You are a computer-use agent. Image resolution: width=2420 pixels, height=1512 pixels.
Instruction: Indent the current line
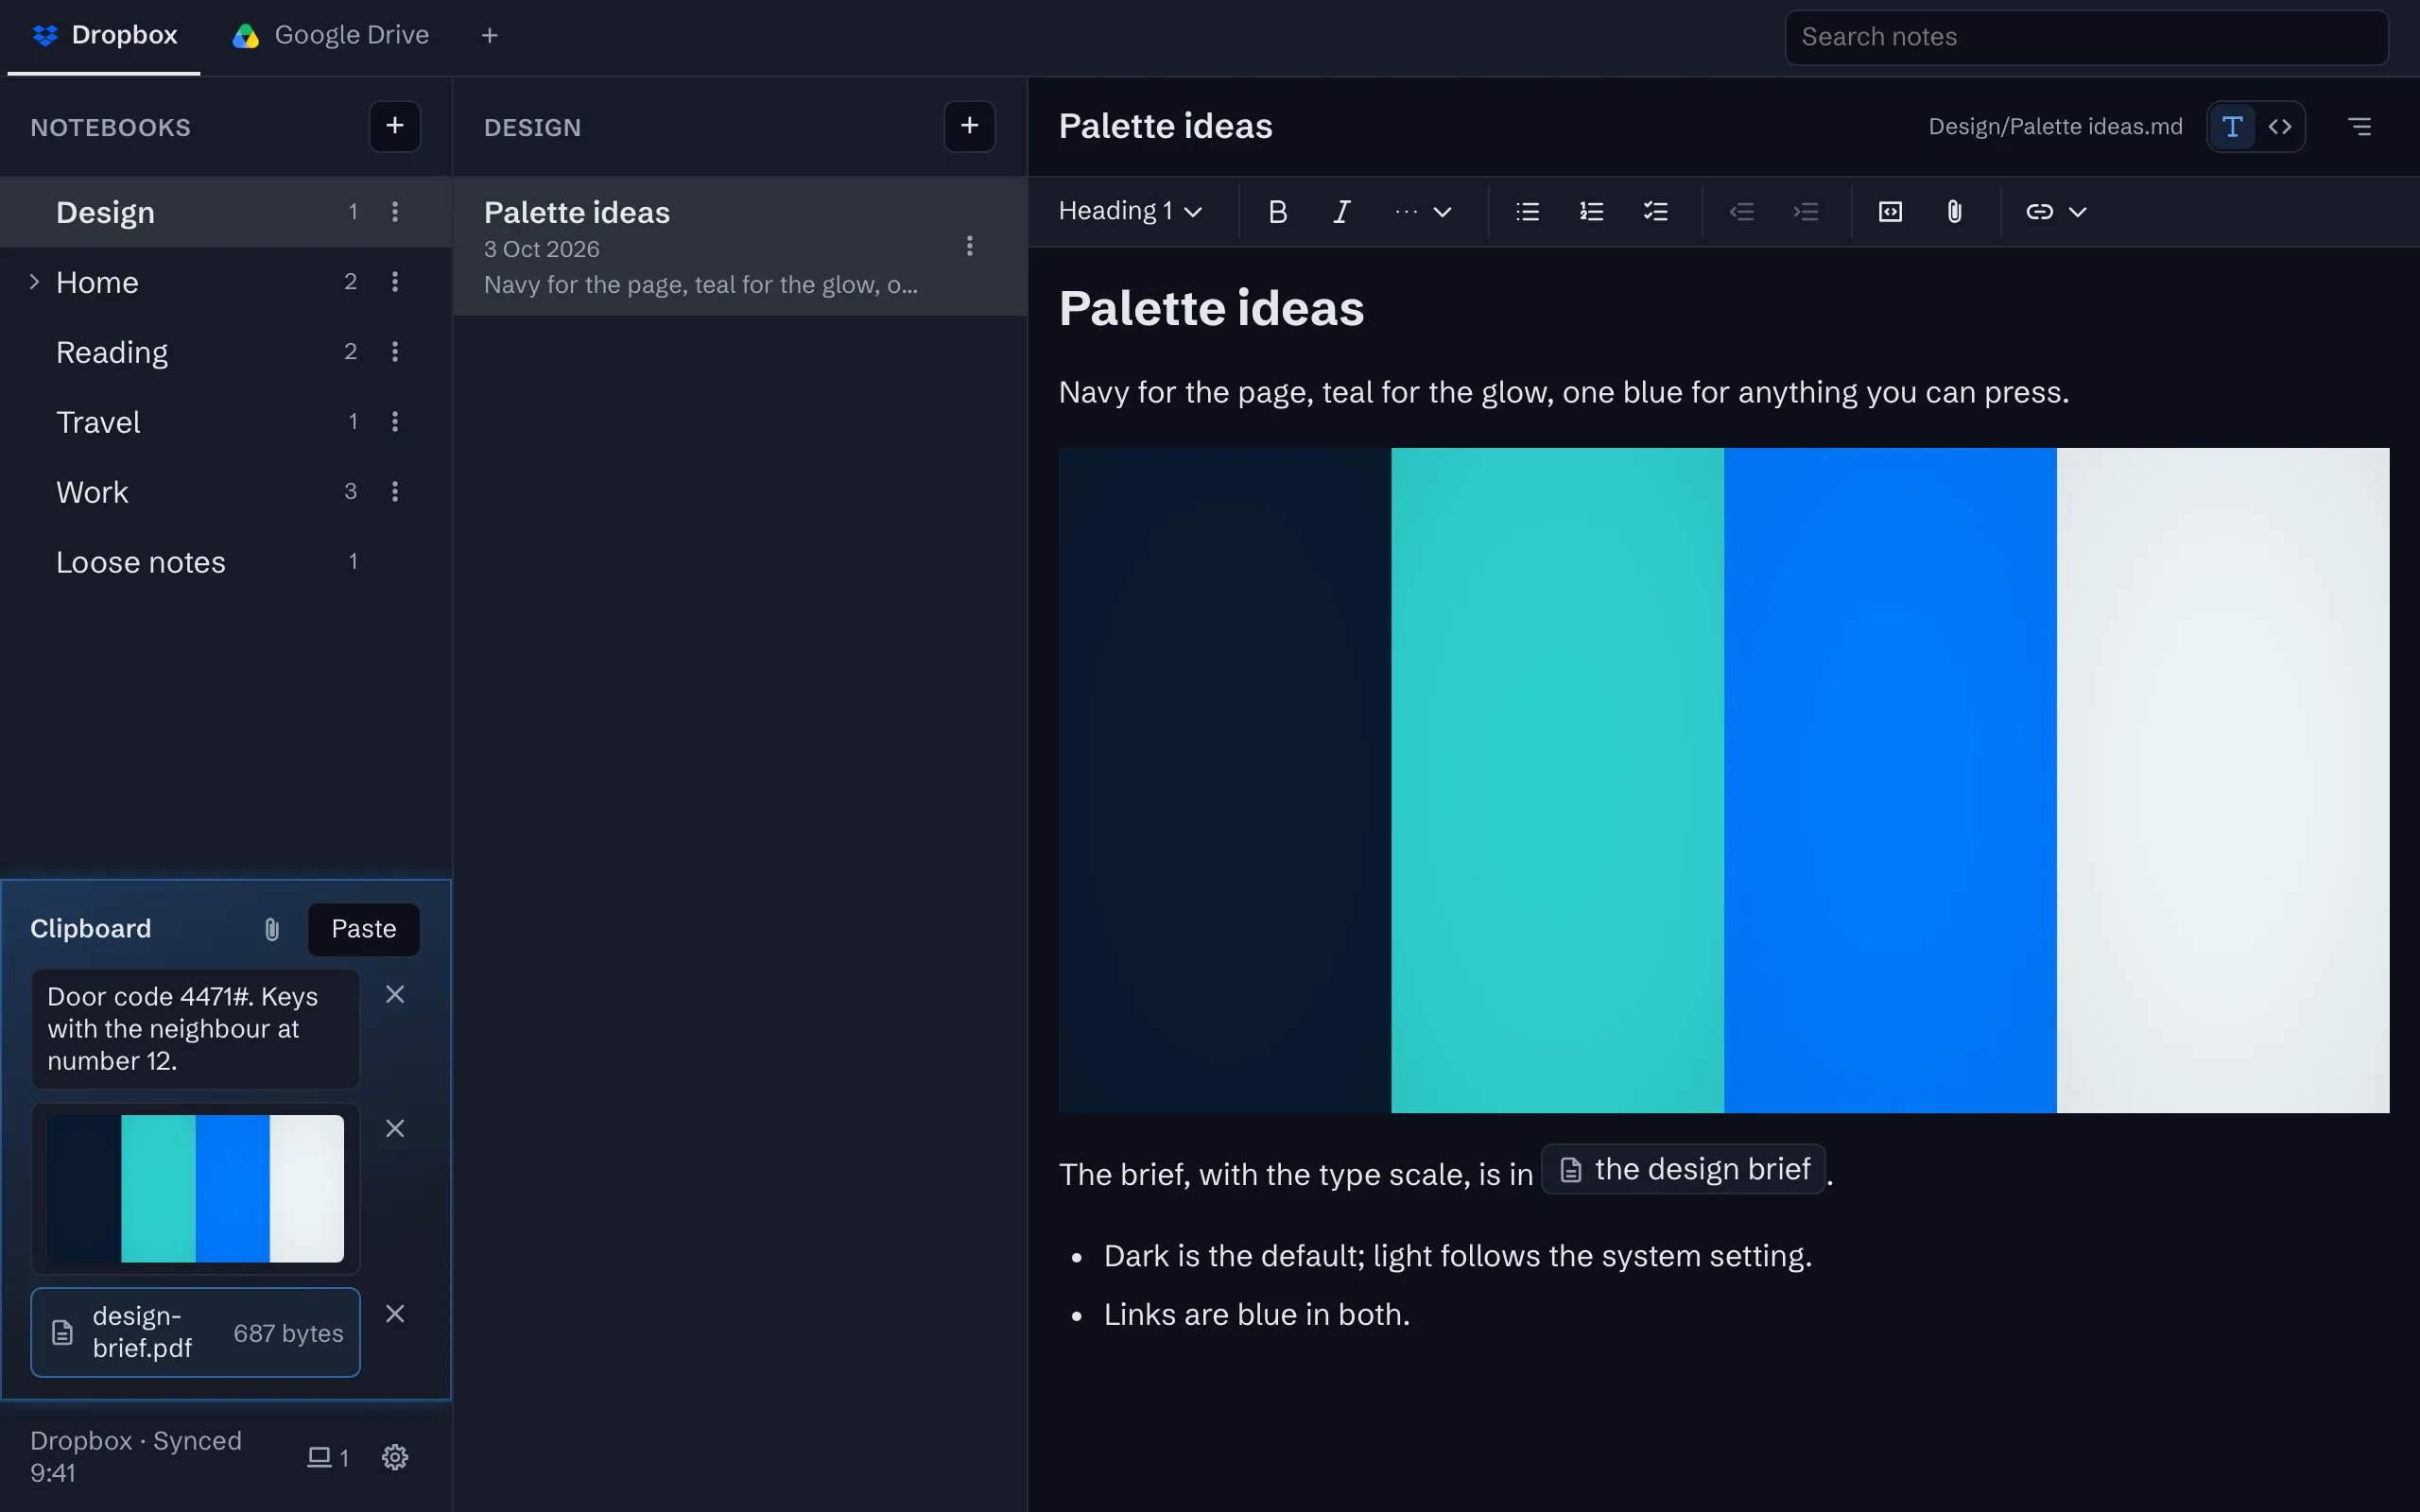[x=1806, y=212]
